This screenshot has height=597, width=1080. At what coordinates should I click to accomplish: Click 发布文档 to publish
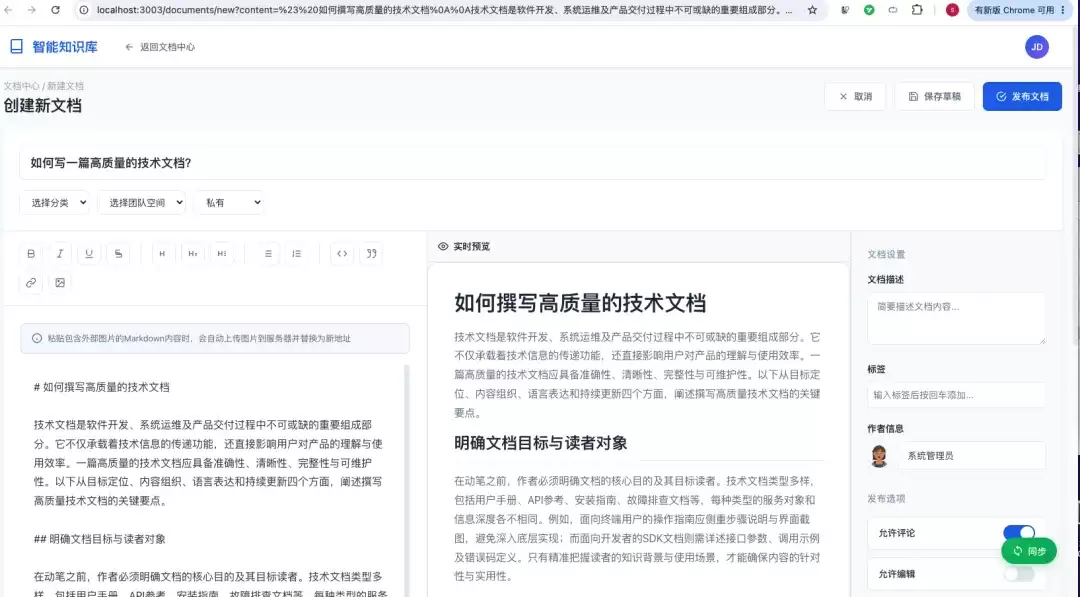[x=1022, y=96]
